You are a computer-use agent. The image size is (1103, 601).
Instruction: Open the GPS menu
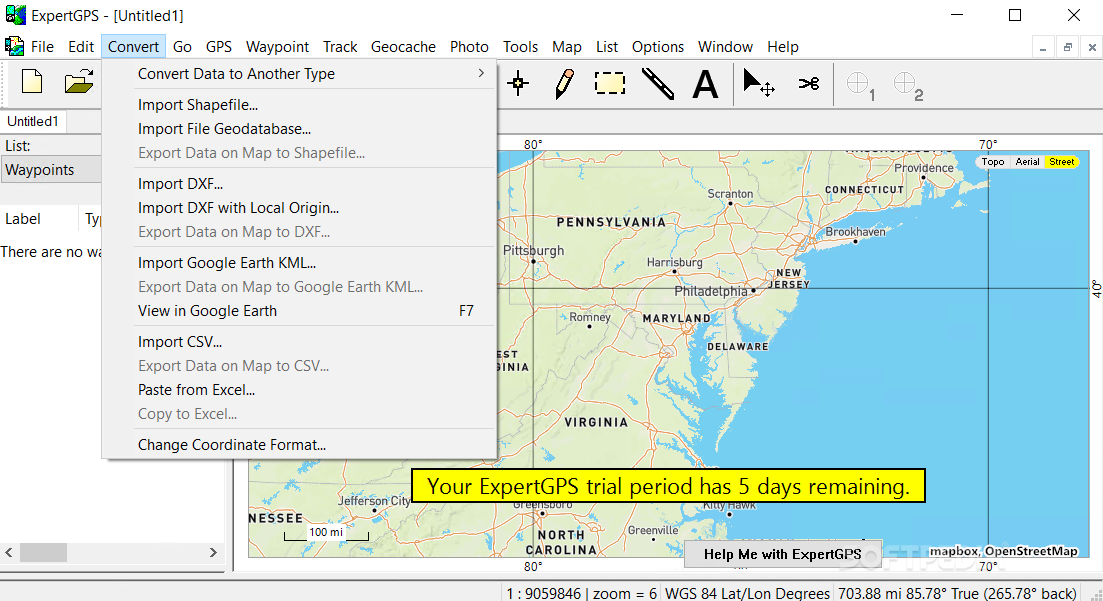[x=219, y=46]
